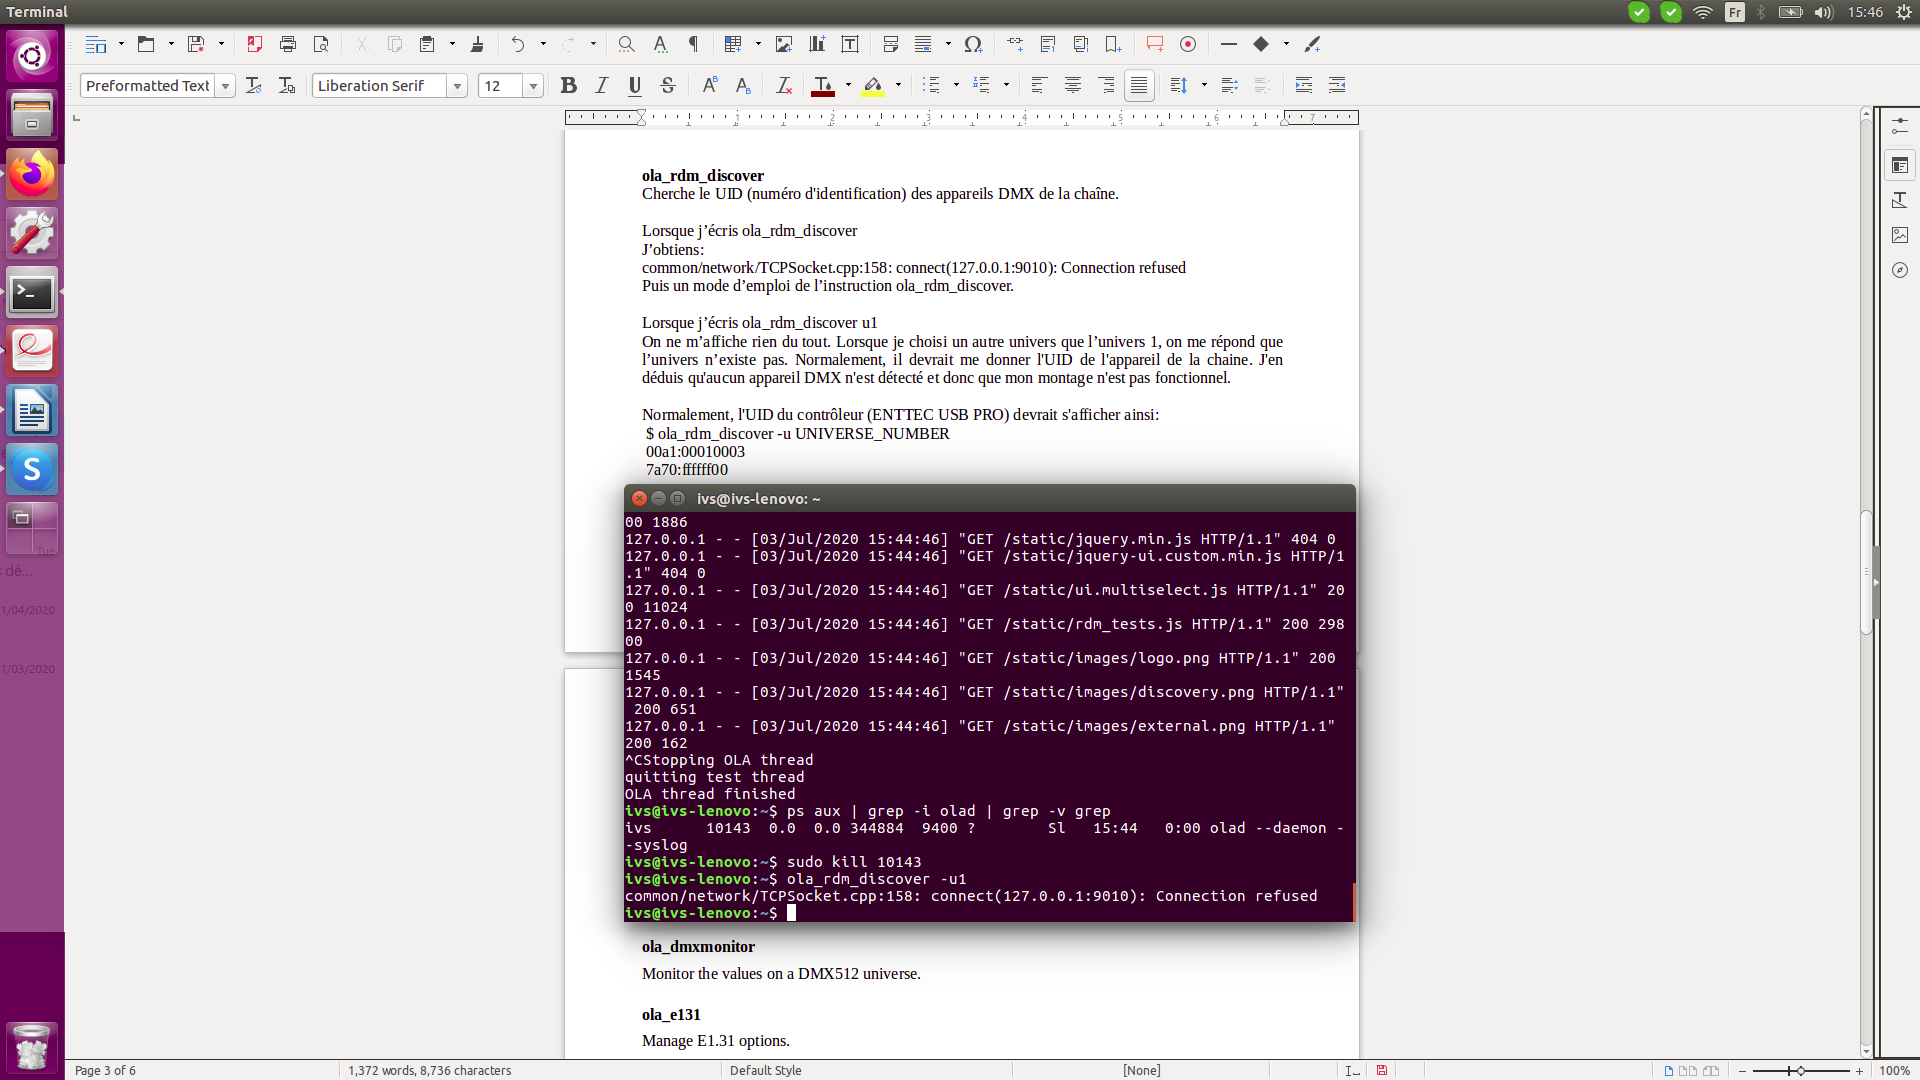Click the word count in status bar

pos(430,1070)
